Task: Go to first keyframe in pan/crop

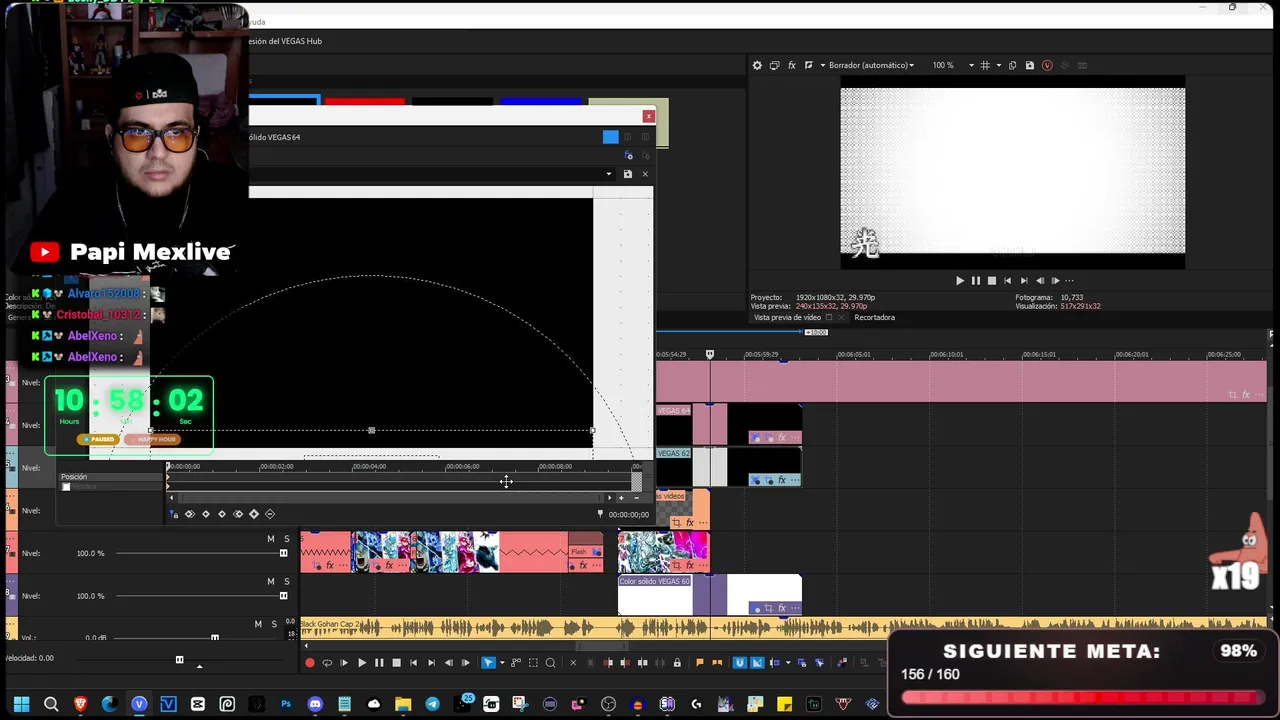Action: (190, 514)
